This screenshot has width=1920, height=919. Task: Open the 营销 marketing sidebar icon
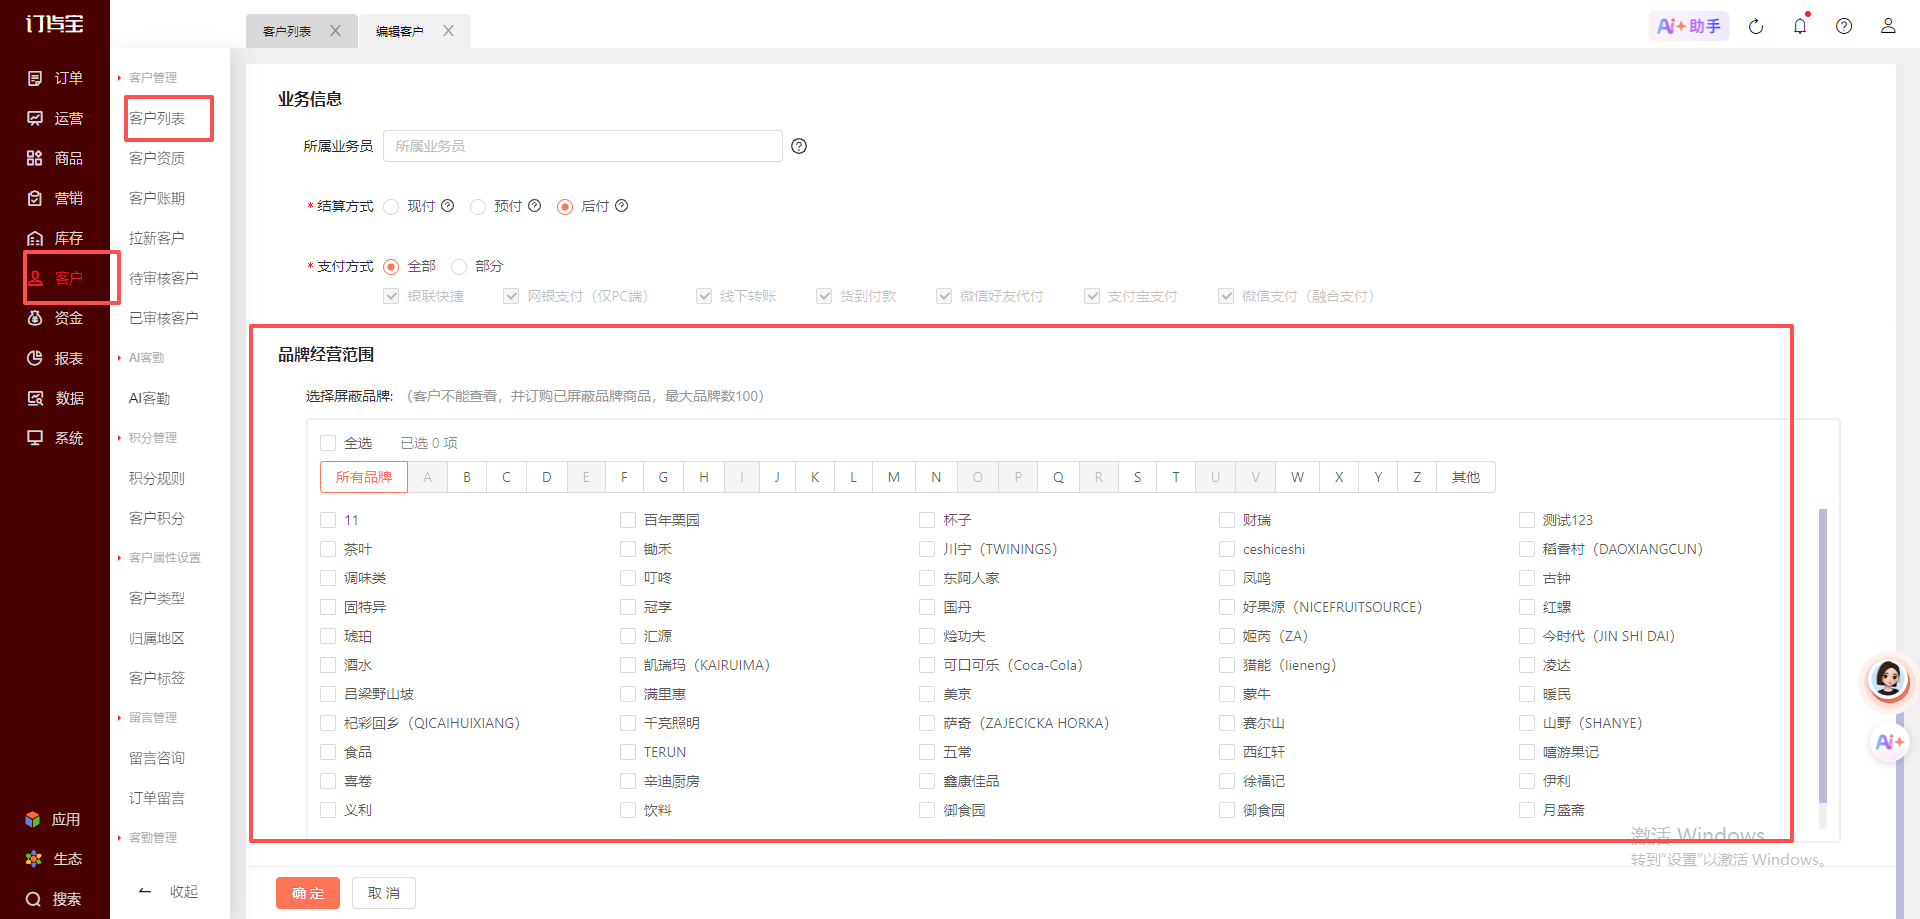(x=35, y=198)
